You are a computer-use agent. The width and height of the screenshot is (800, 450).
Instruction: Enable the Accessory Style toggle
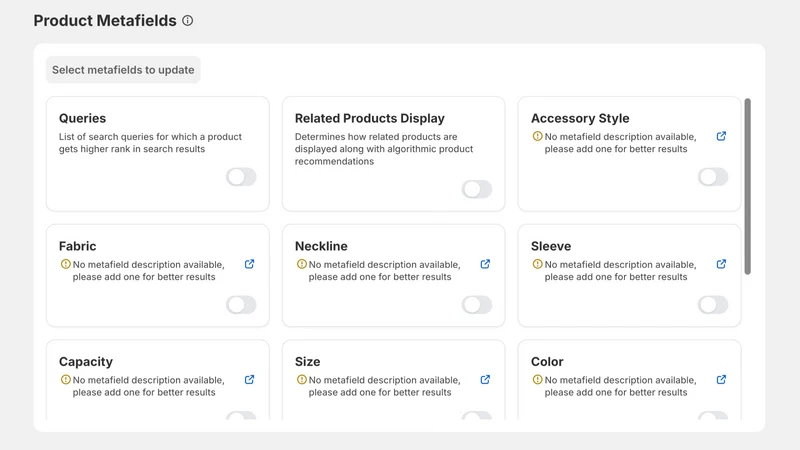click(x=713, y=177)
